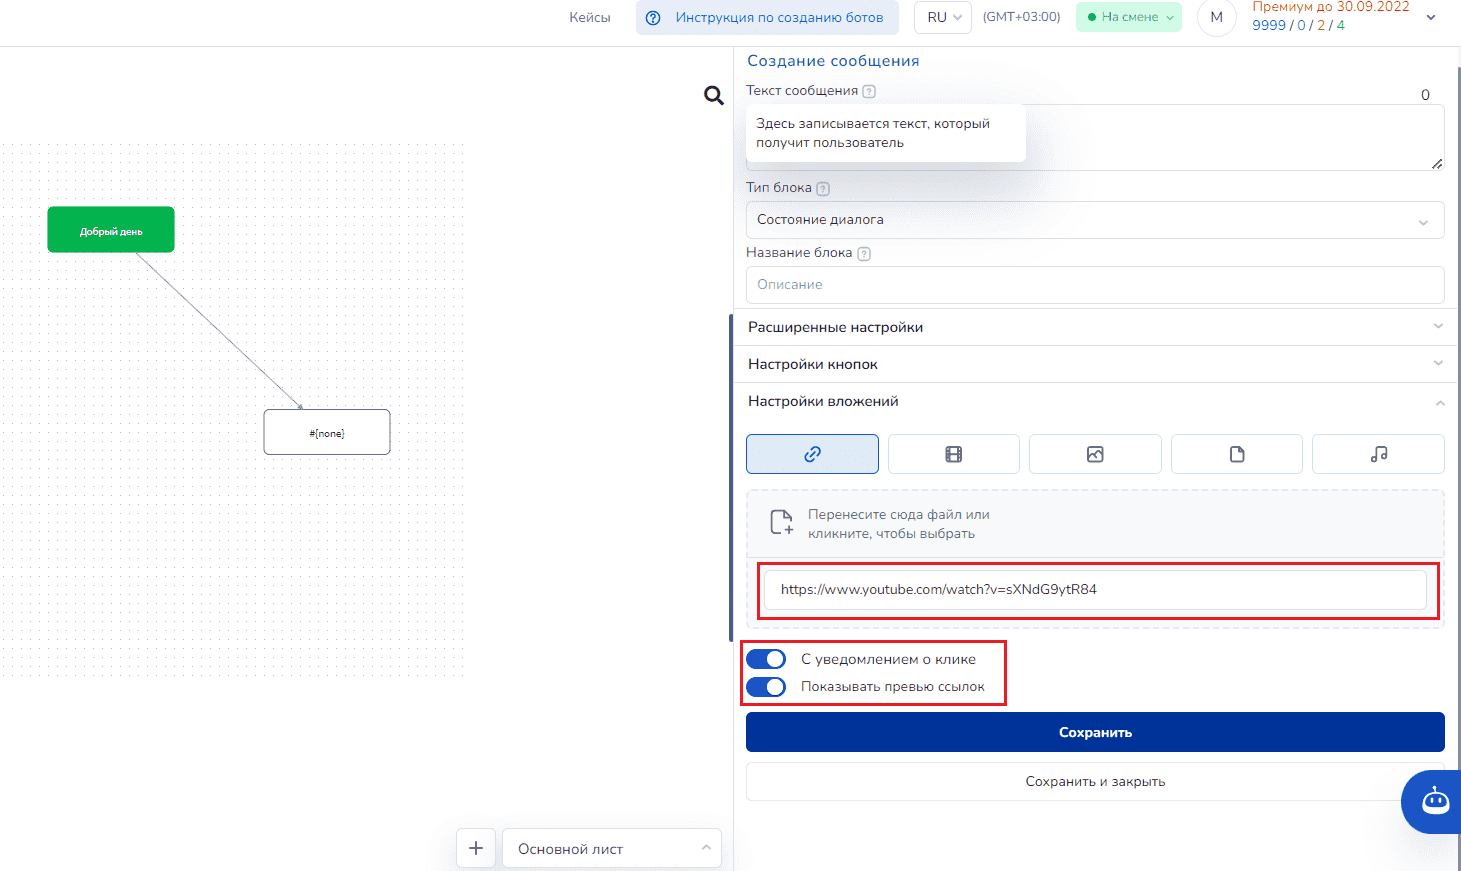This screenshot has width=1461, height=871.
Task: Click the add-file icon in the drop zone
Action: click(x=781, y=522)
